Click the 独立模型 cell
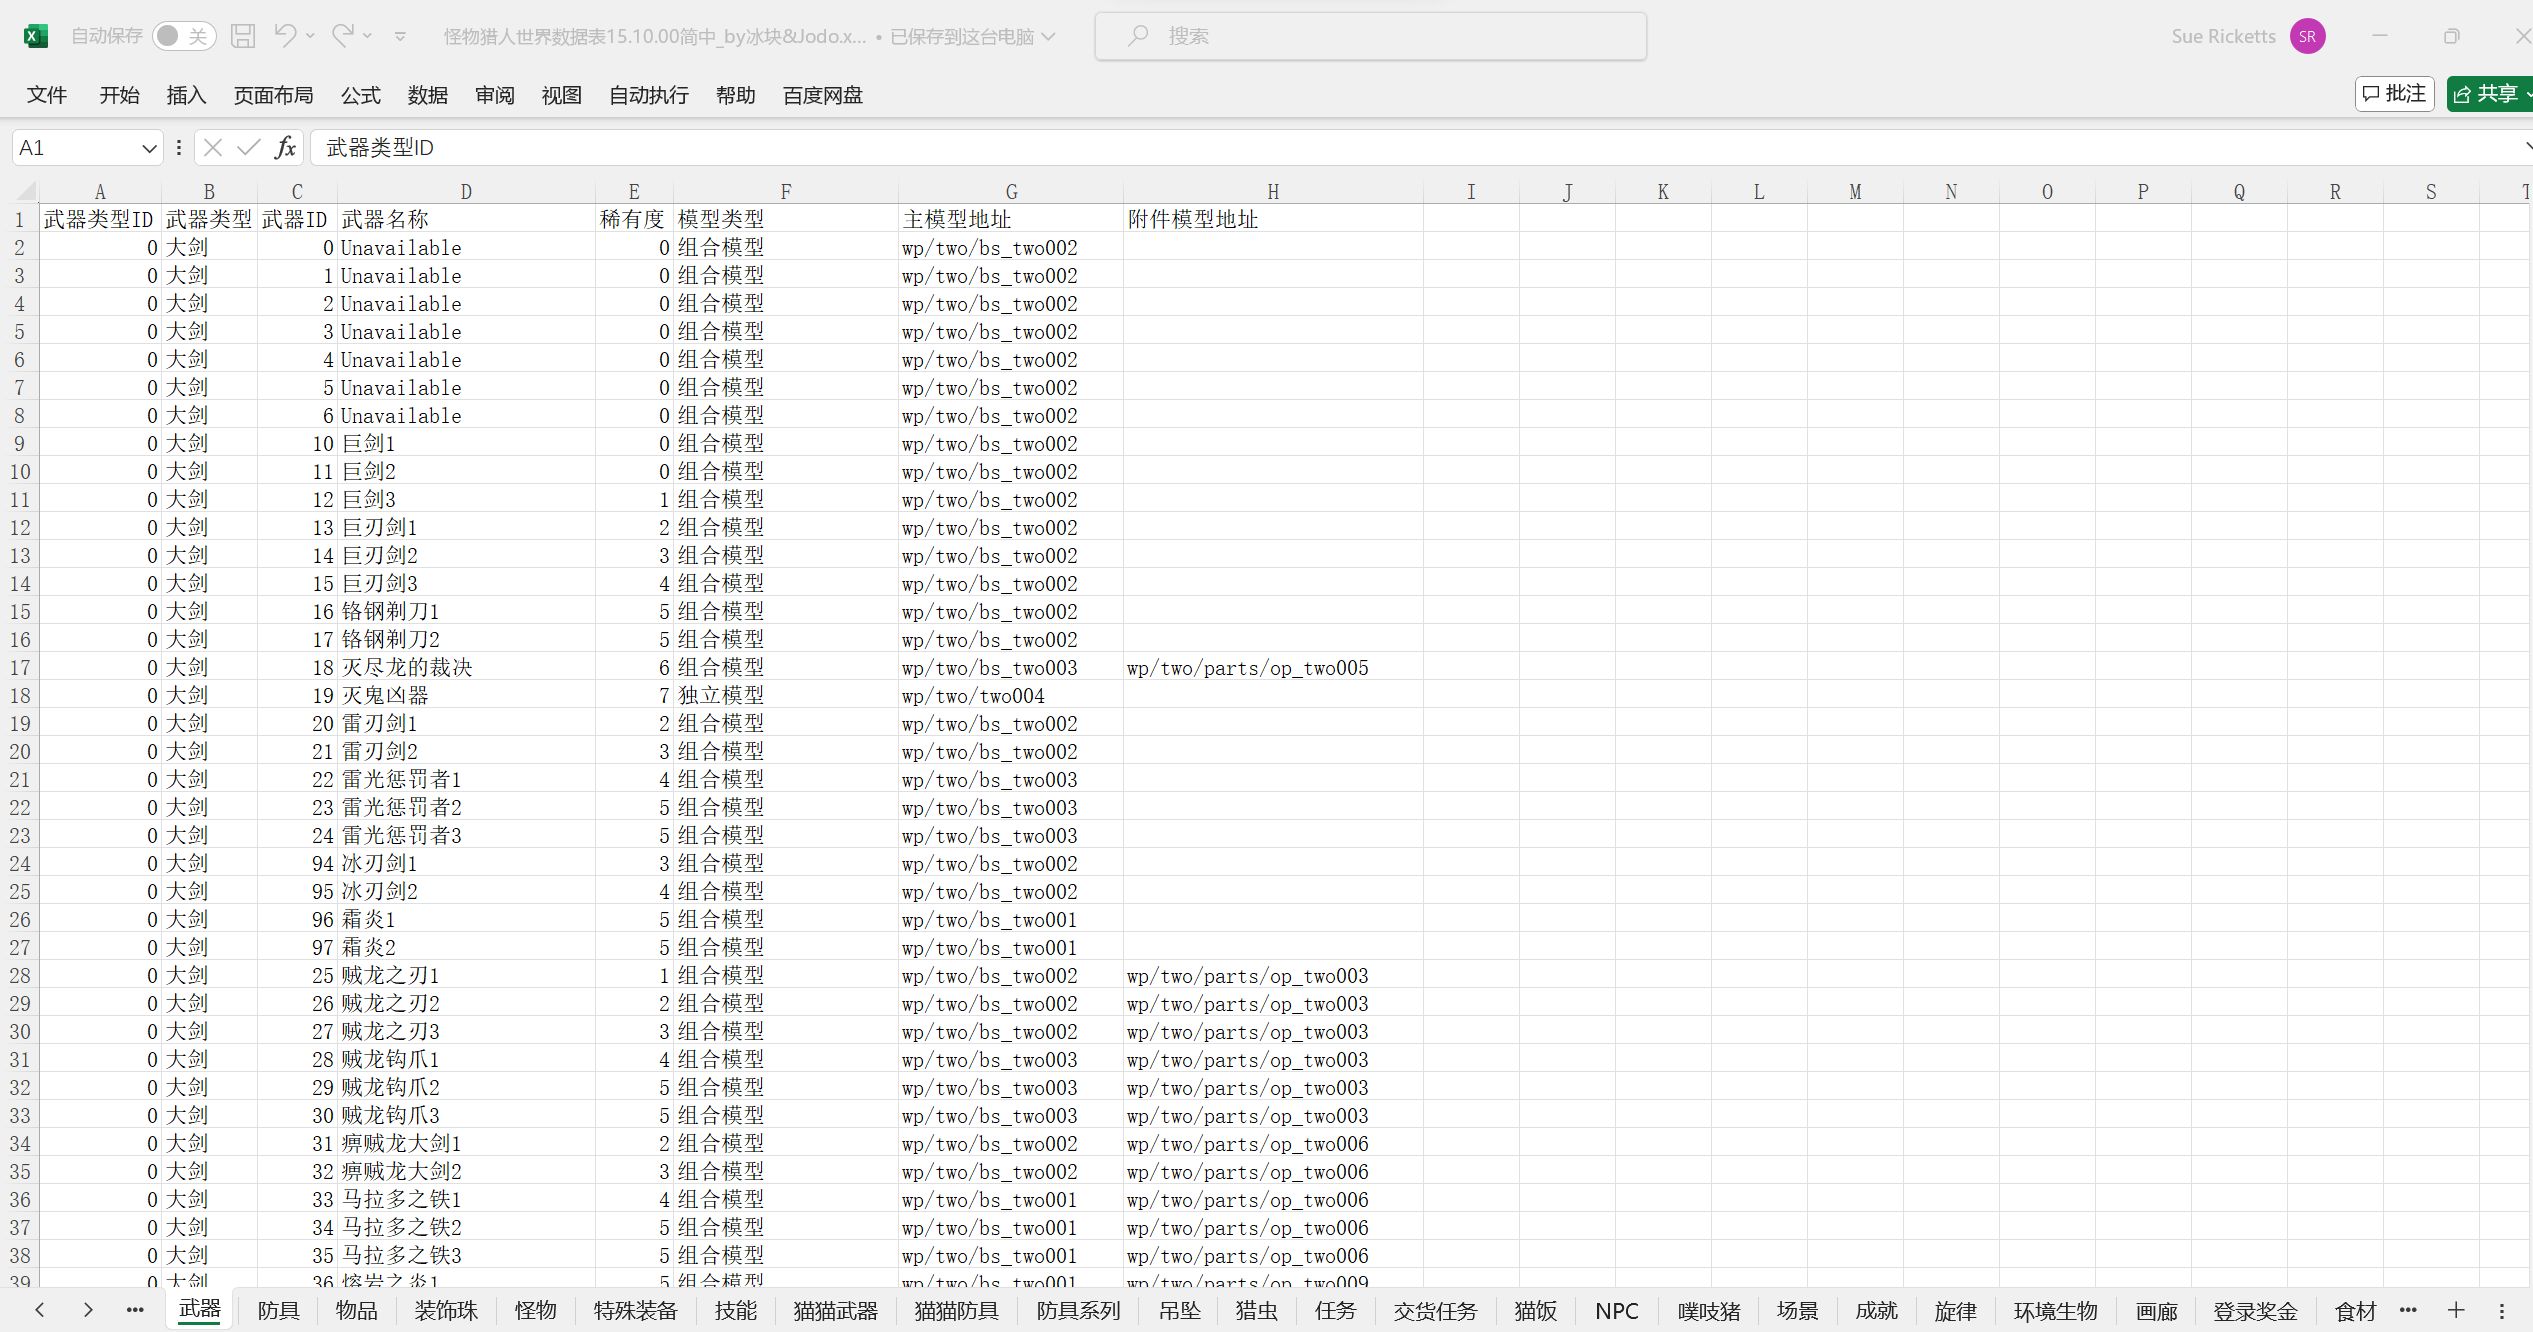This screenshot has width=2533, height=1332. click(x=786, y=696)
